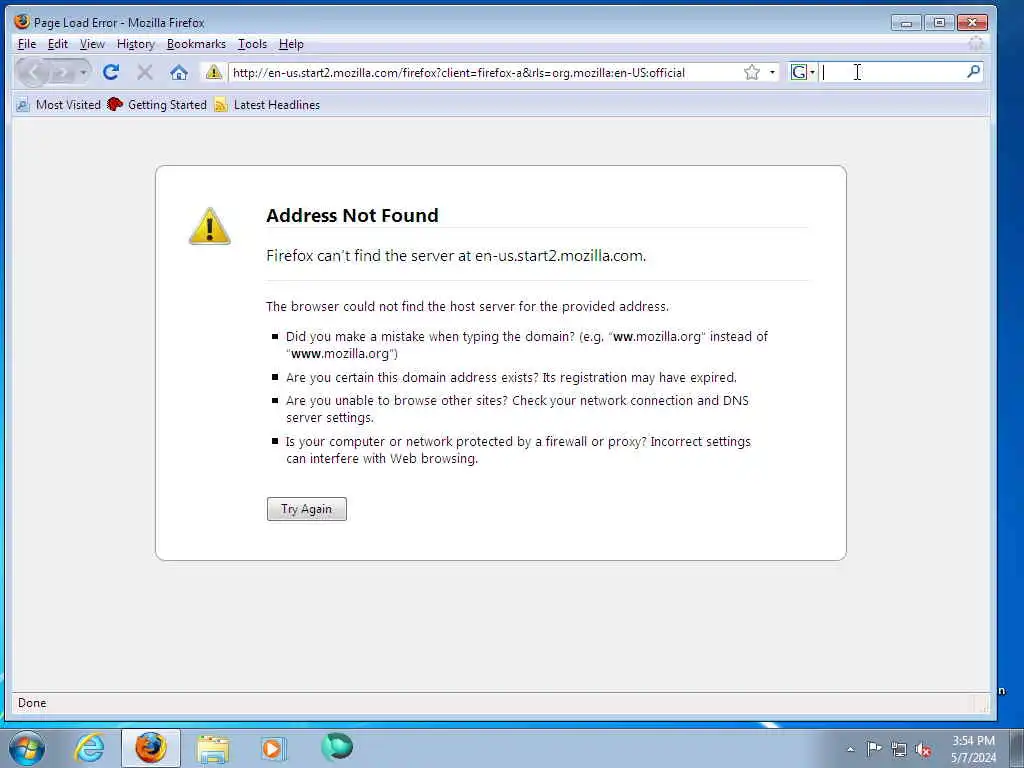The width and height of the screenshot is (1024, 768).
Task: Click the throbber activity icon at menu bar right
Action: click(976, 44)
